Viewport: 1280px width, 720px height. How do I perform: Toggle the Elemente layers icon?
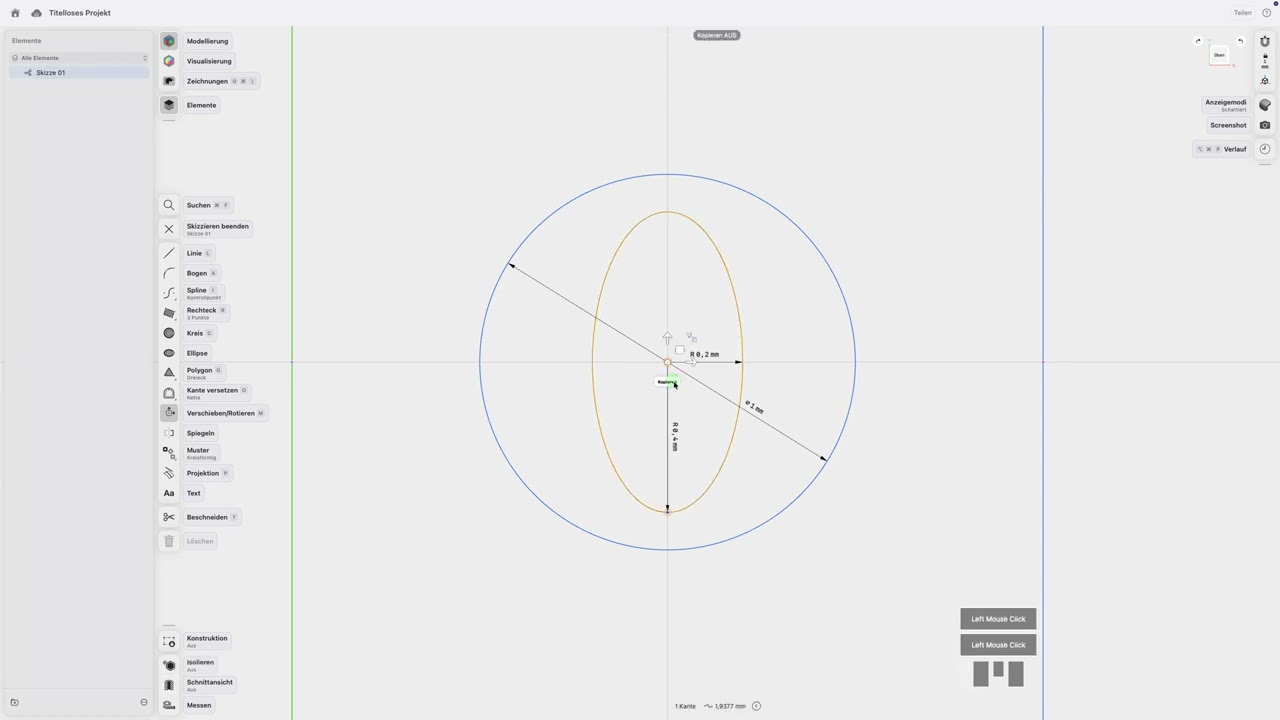point(169,105)
